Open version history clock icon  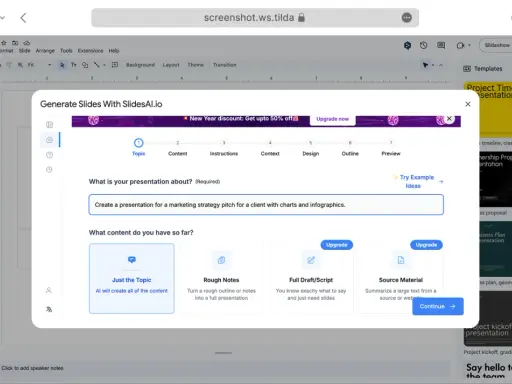click(x=424, y=45)
